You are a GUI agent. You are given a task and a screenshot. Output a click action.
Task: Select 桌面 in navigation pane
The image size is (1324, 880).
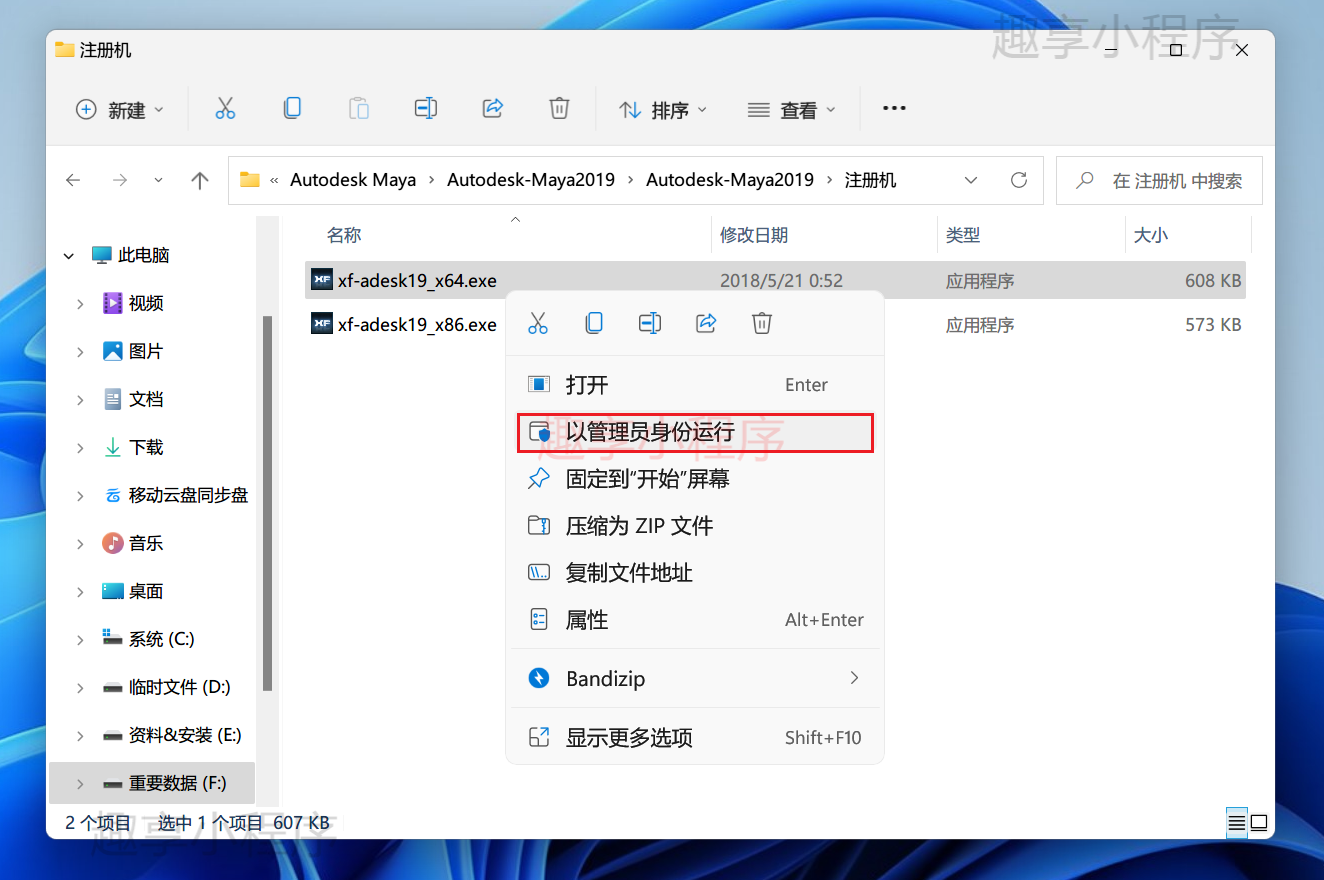pyautogui.click(x=146, y=591)
